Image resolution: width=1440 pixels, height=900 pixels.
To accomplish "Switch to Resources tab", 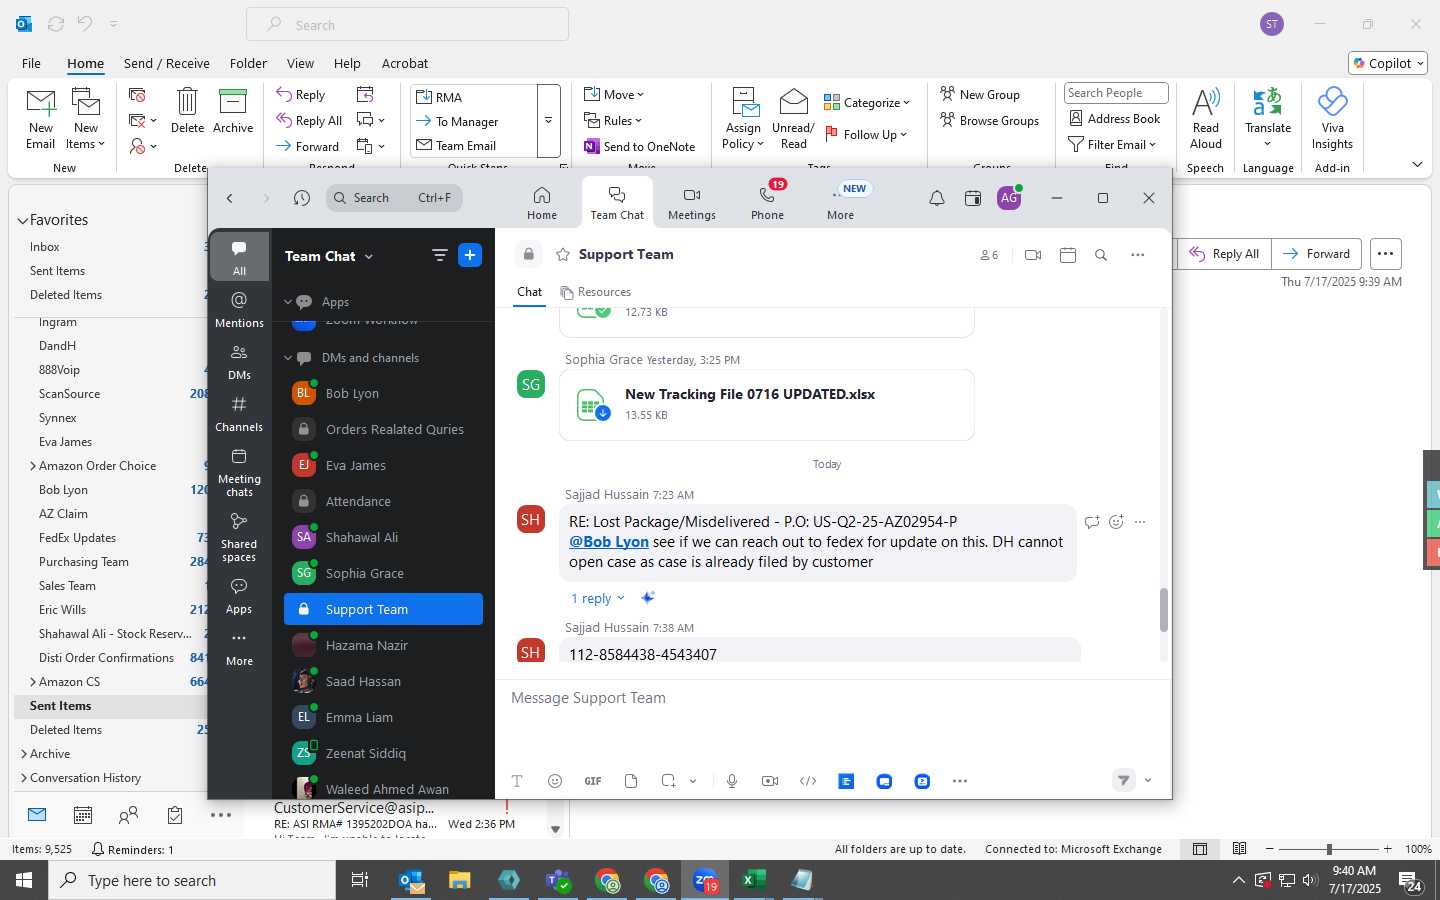I will tap(596, 292).
